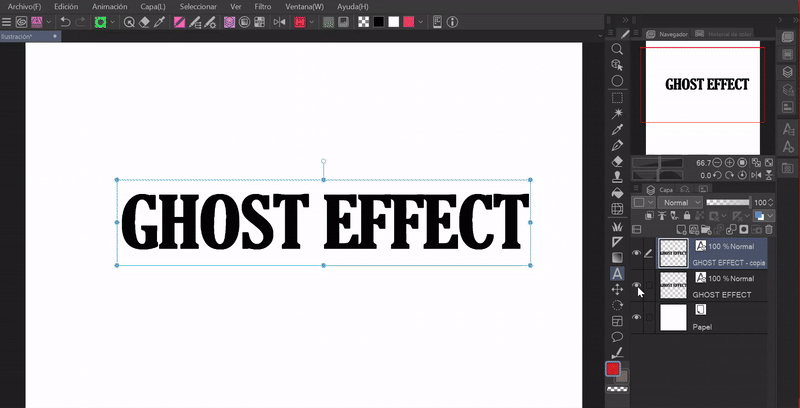Click the Clip Studio launcher icon
The width and height of the screenshot is (800, 408).
[21, 22]
